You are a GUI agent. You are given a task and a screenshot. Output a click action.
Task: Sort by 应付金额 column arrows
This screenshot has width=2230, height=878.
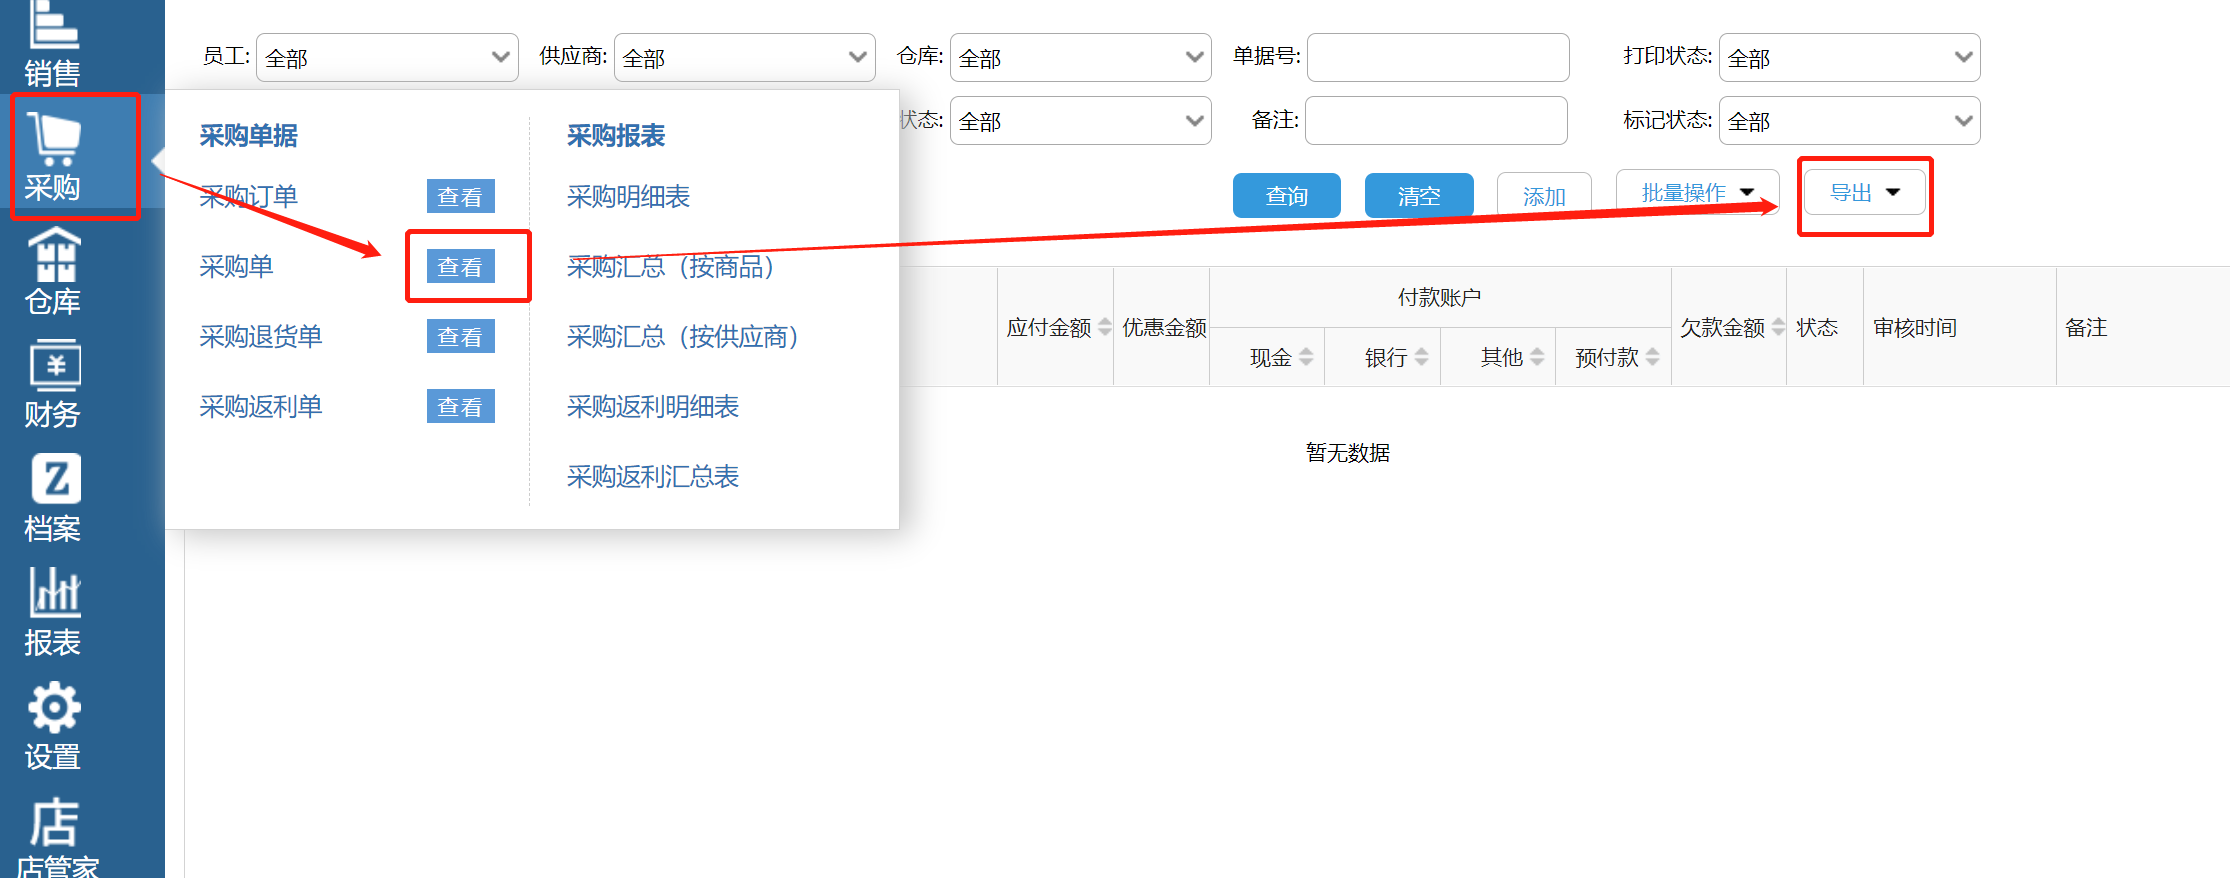click(x=1105, y=327)
